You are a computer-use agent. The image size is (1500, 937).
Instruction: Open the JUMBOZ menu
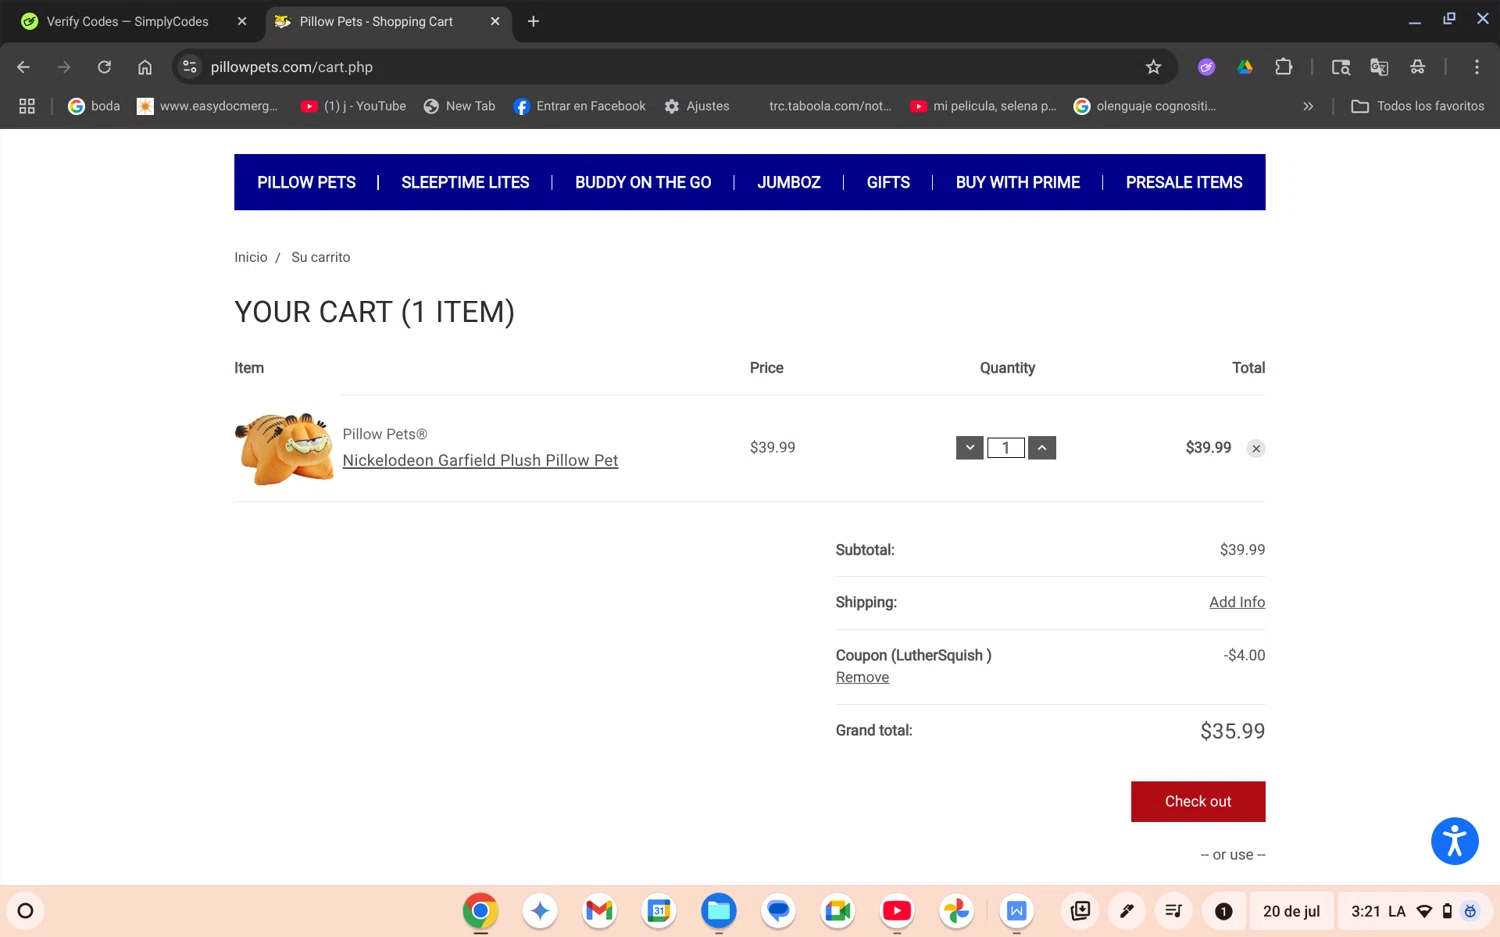(x=789, y=183)
